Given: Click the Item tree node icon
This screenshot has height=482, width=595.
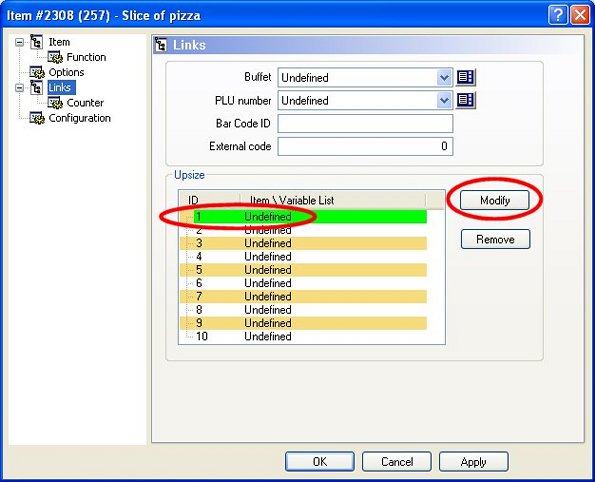Looking at the screenshot, I should point(37,42).
